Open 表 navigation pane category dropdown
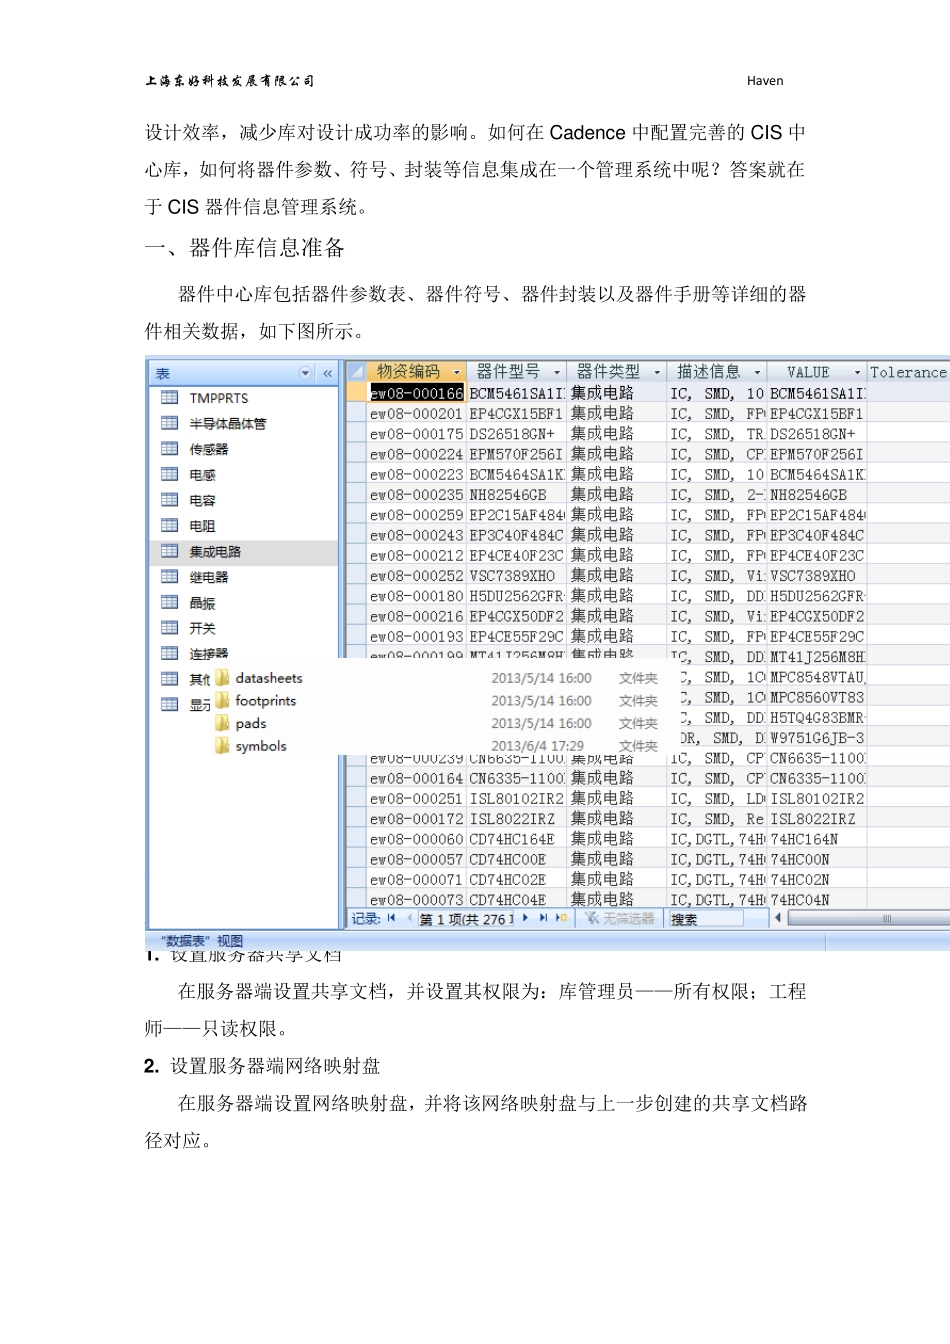950x1344 pixels. tap(306, 373)
